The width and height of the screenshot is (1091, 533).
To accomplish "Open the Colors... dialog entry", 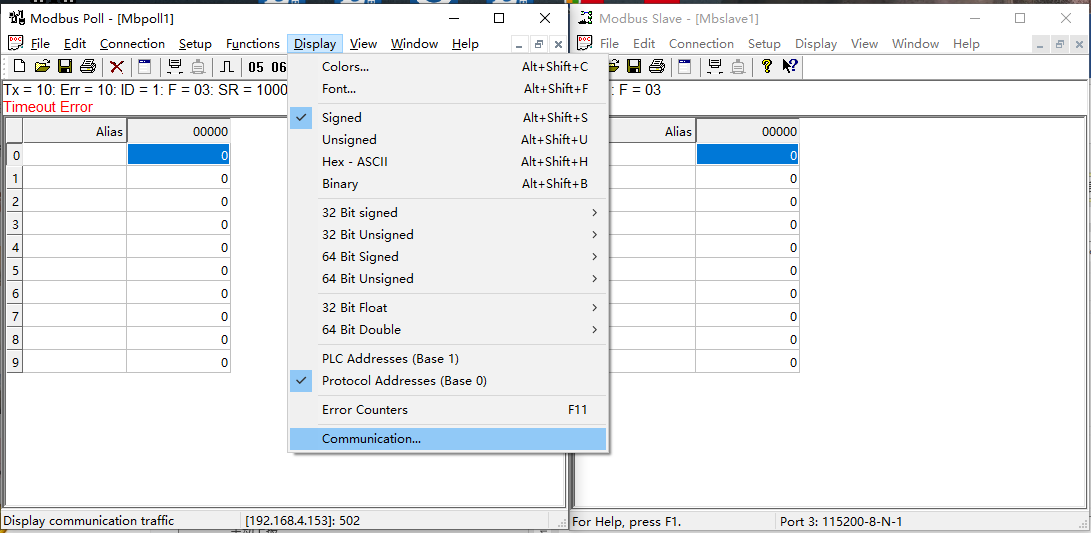I will (345, 67).
